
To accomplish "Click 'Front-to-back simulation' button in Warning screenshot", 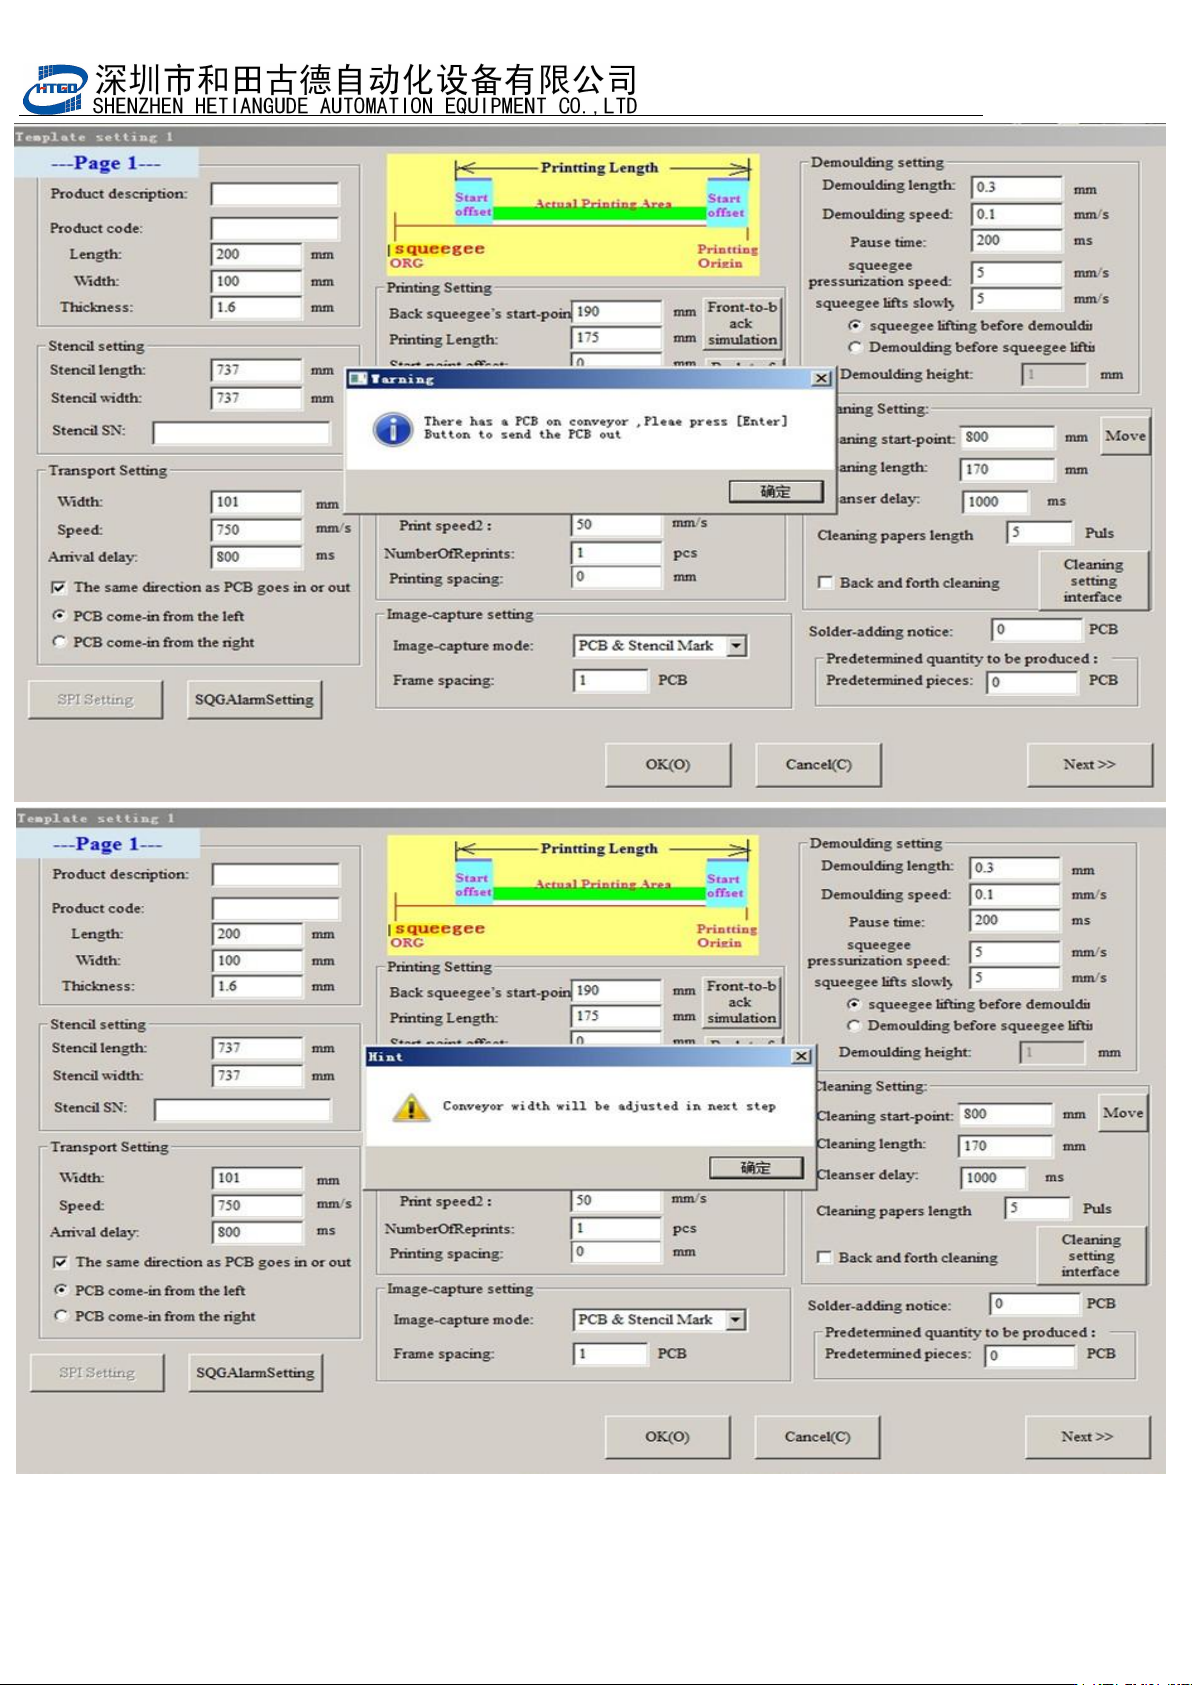I will (742, 323).
